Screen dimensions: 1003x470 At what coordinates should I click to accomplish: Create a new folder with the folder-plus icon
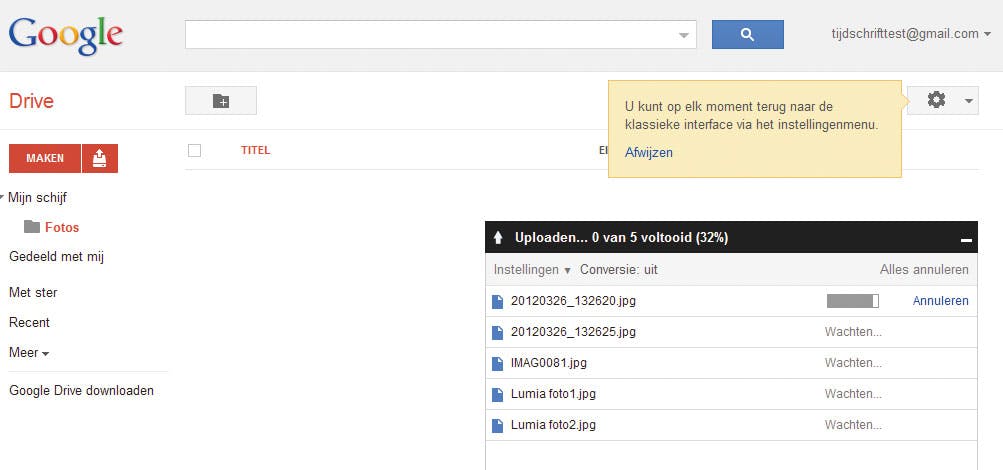point(221,100)
